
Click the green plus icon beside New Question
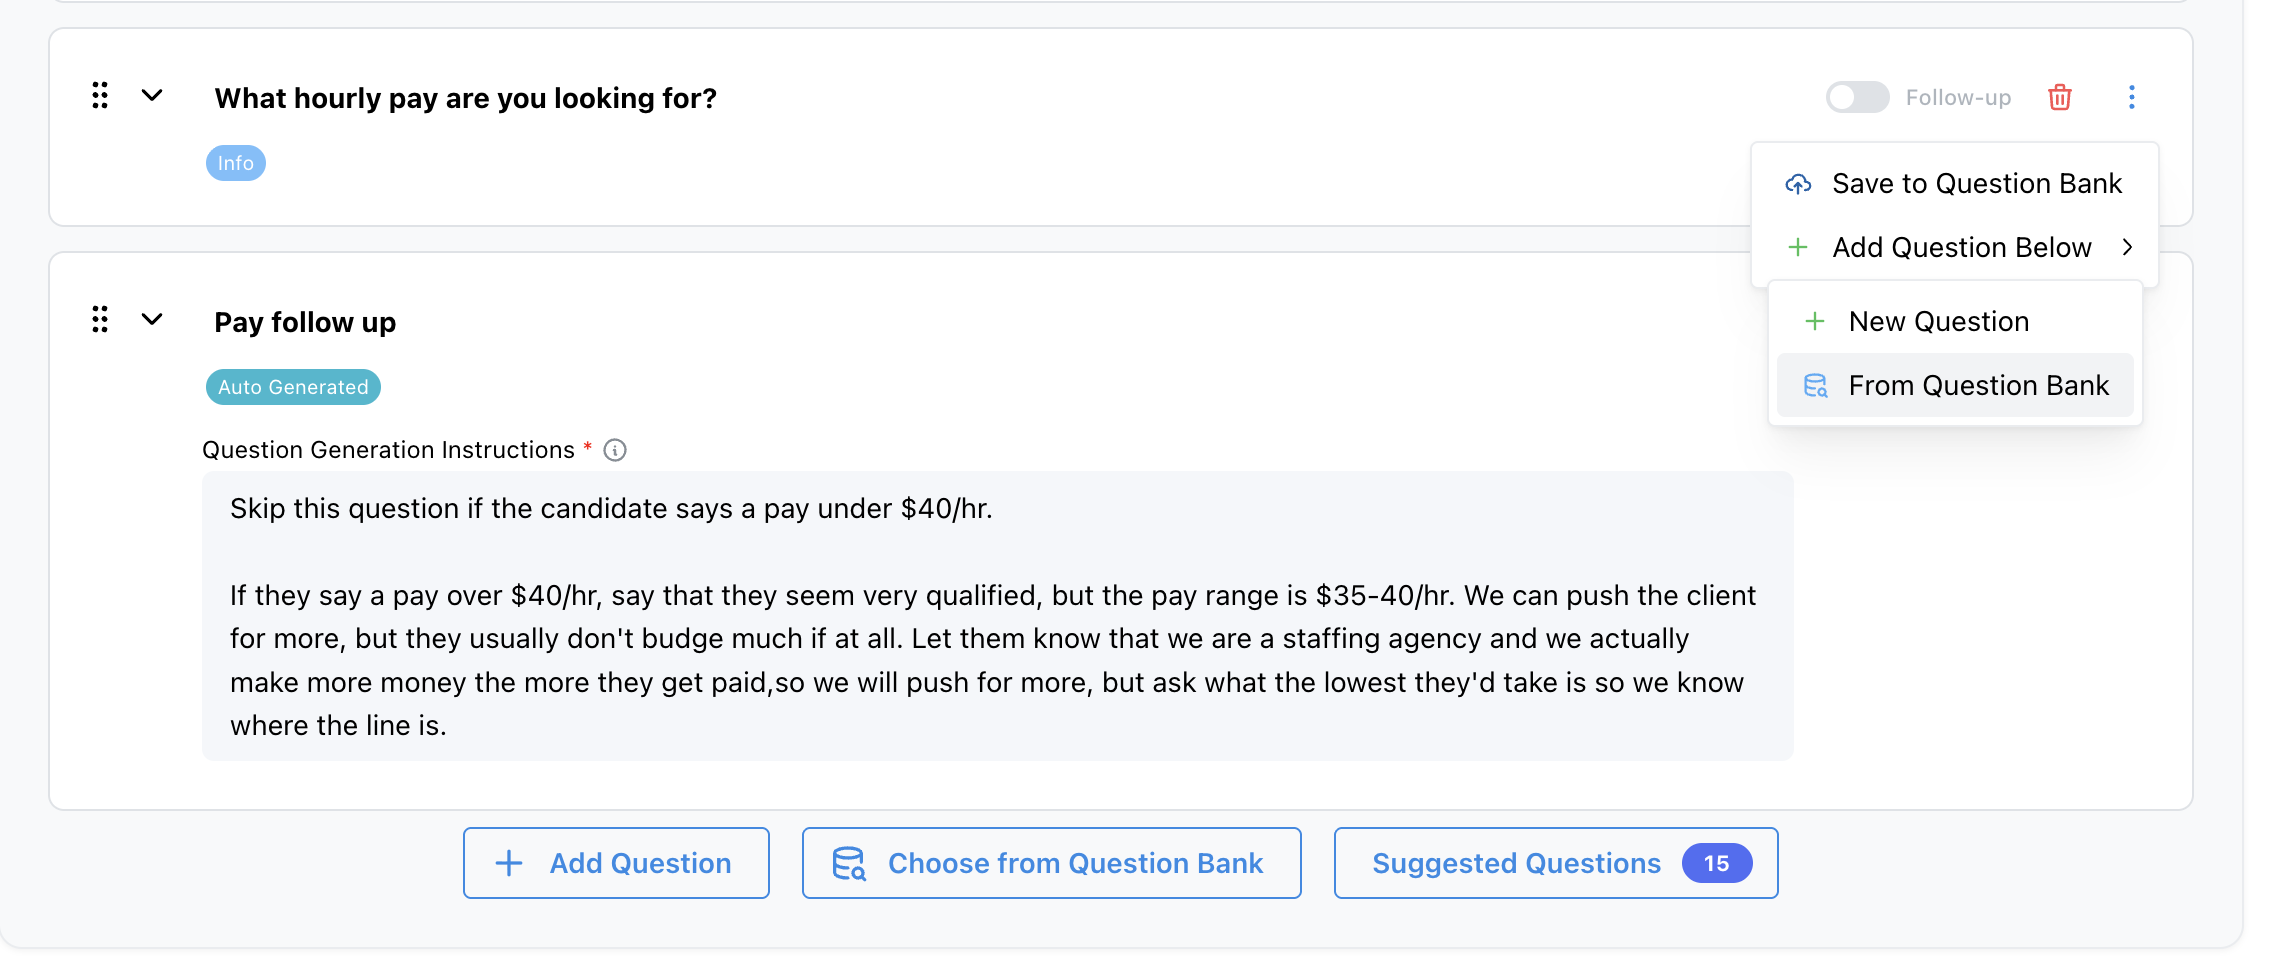pyautogui.click(x=1815, y=321)
